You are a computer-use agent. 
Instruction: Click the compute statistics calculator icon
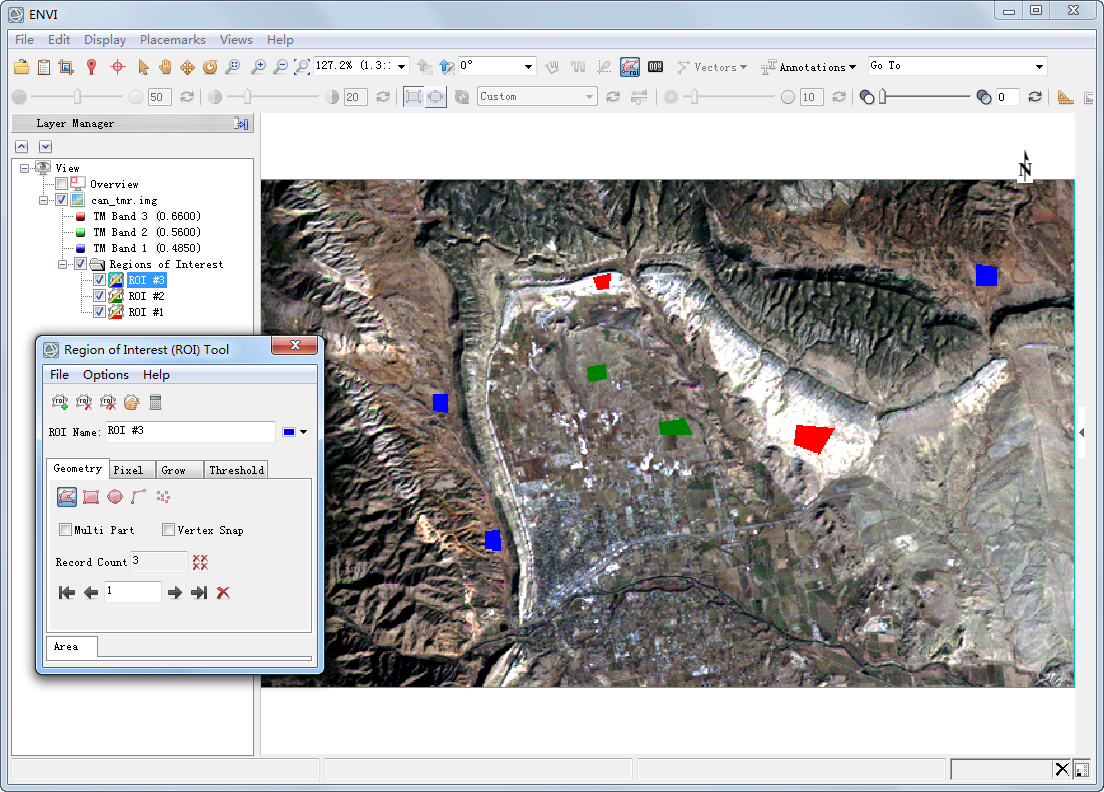pos(155,402)
